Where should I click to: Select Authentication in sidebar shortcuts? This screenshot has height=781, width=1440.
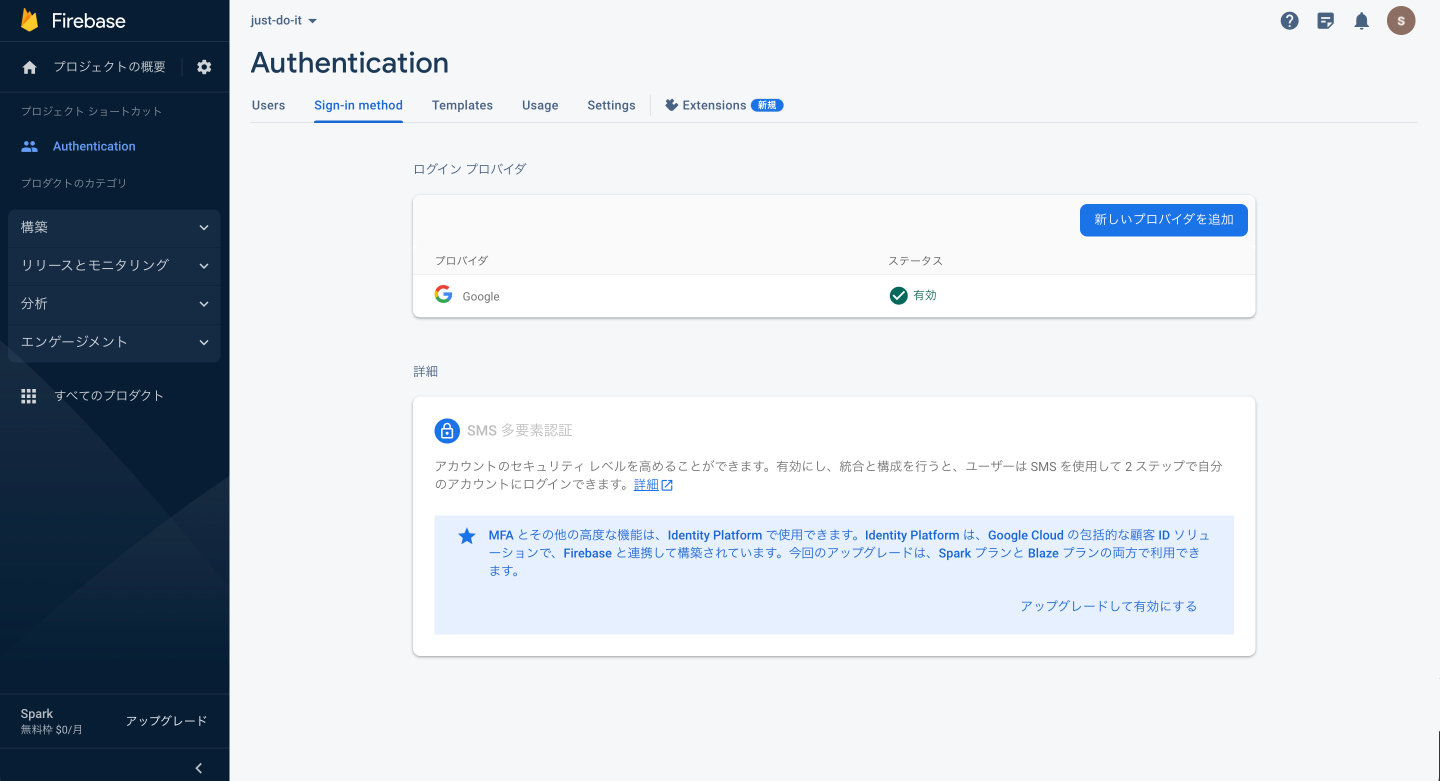(x=94, y=146)
